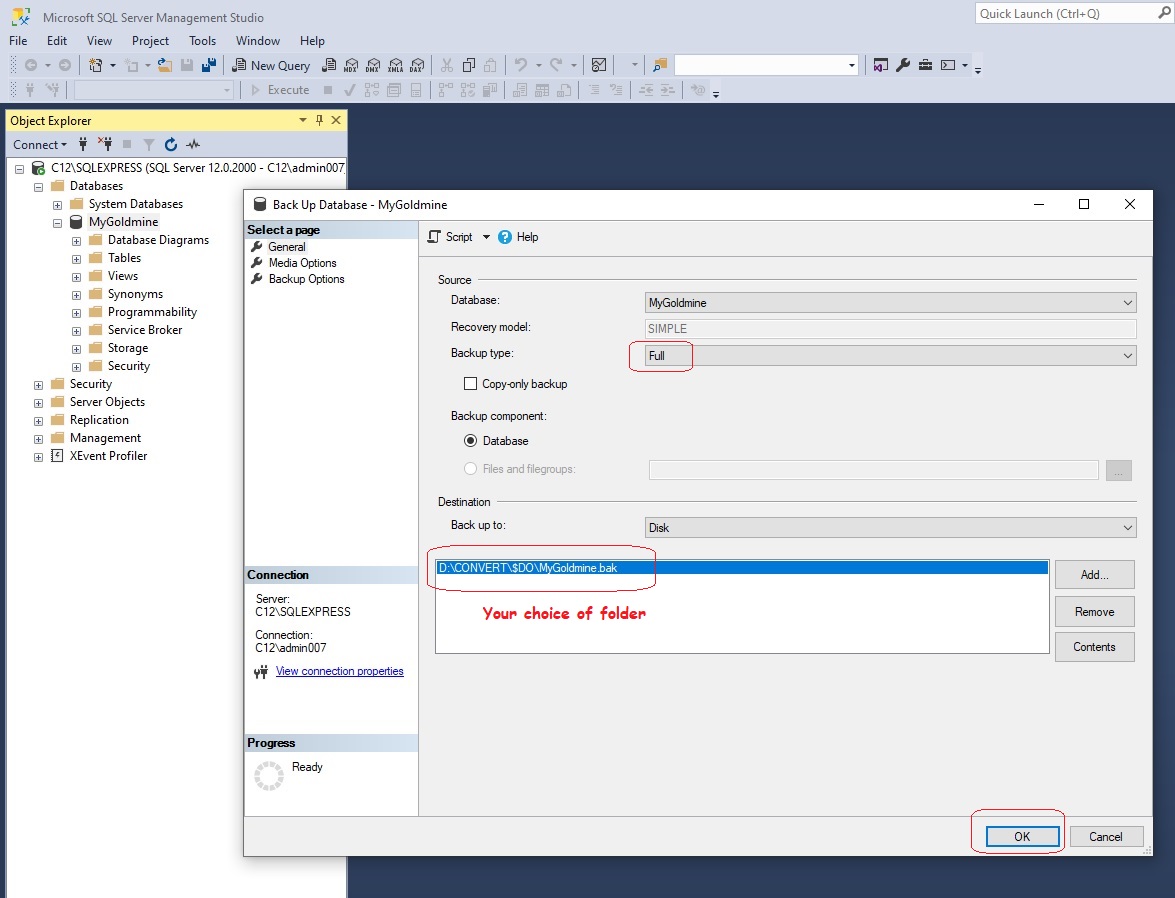Click the Script icon in the dialog
This screenshot has width=1175, height=898.
point(434,237)
